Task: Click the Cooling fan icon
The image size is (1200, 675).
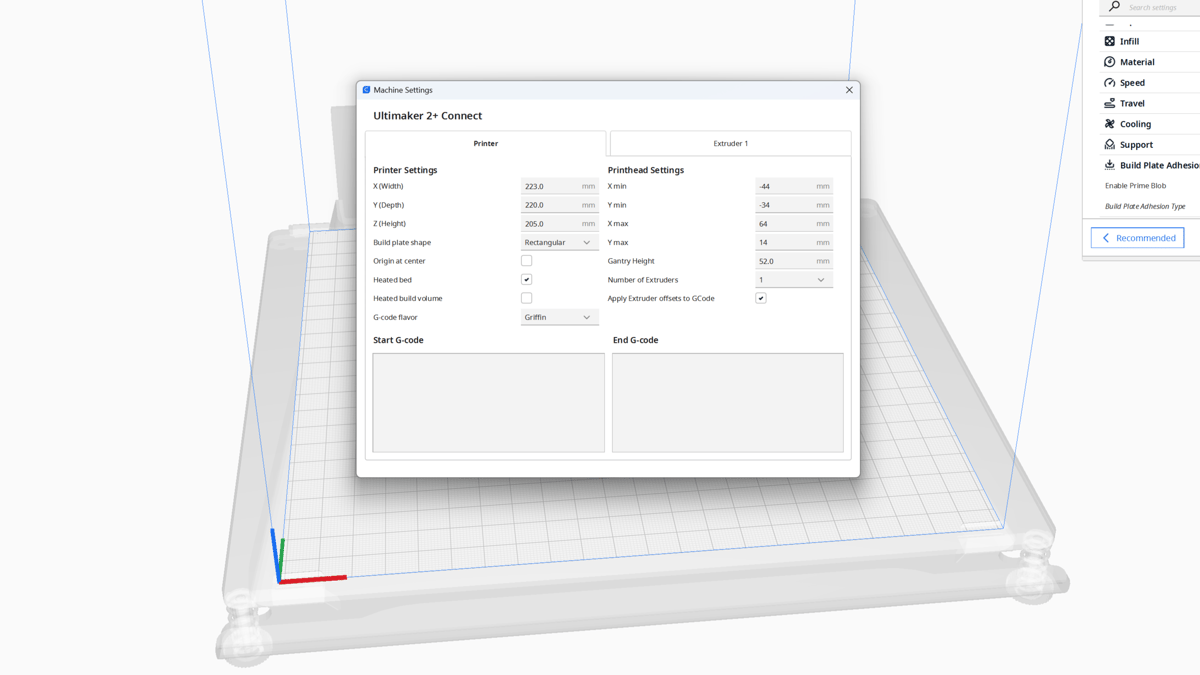Action: [x=1109, y=124]
